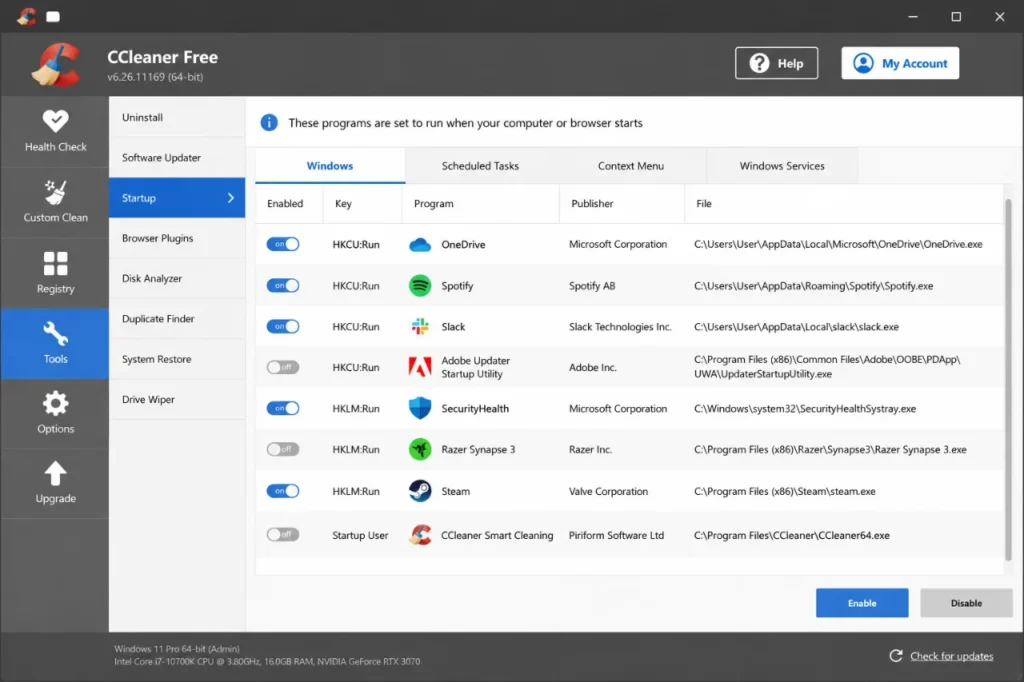1024x682 pixels.
Task: Switch to Windows Services tab
Action: [782, 166]
